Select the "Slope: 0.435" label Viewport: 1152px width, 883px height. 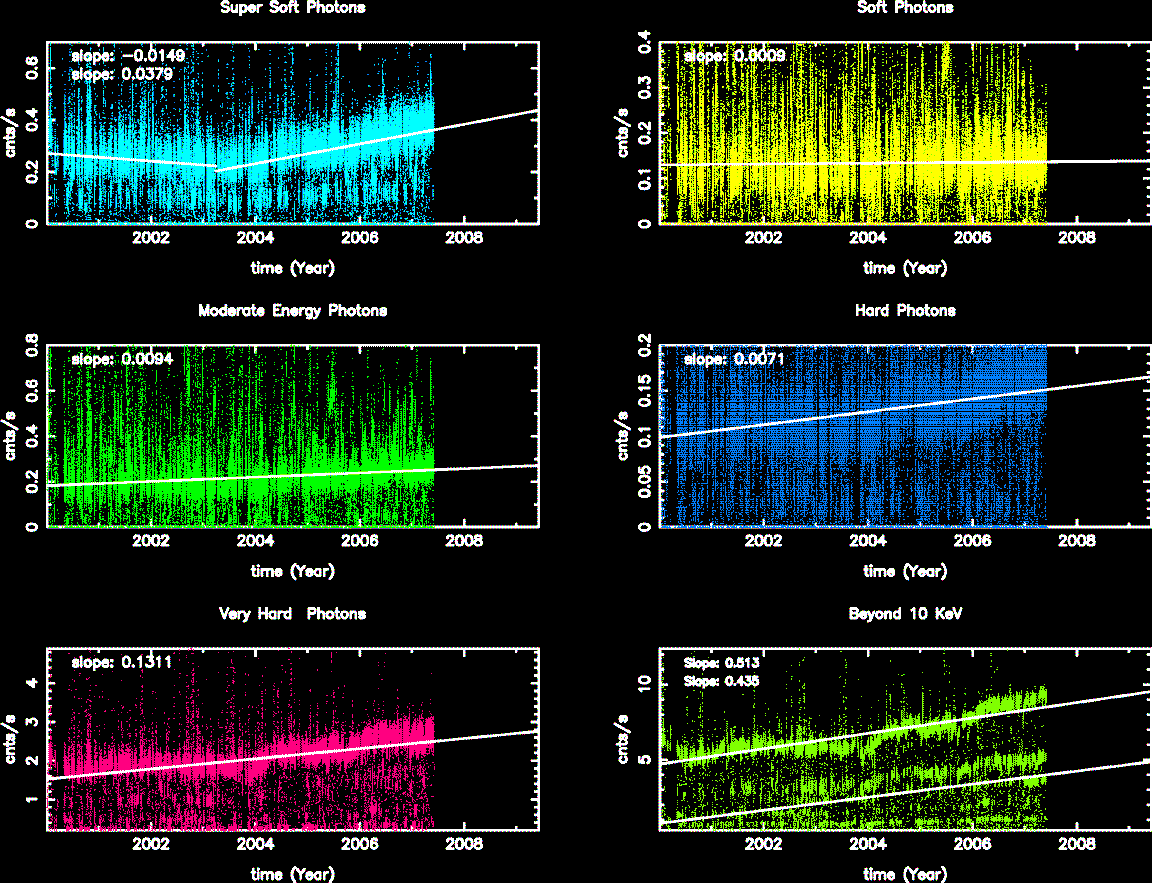(x=720, y=680)
